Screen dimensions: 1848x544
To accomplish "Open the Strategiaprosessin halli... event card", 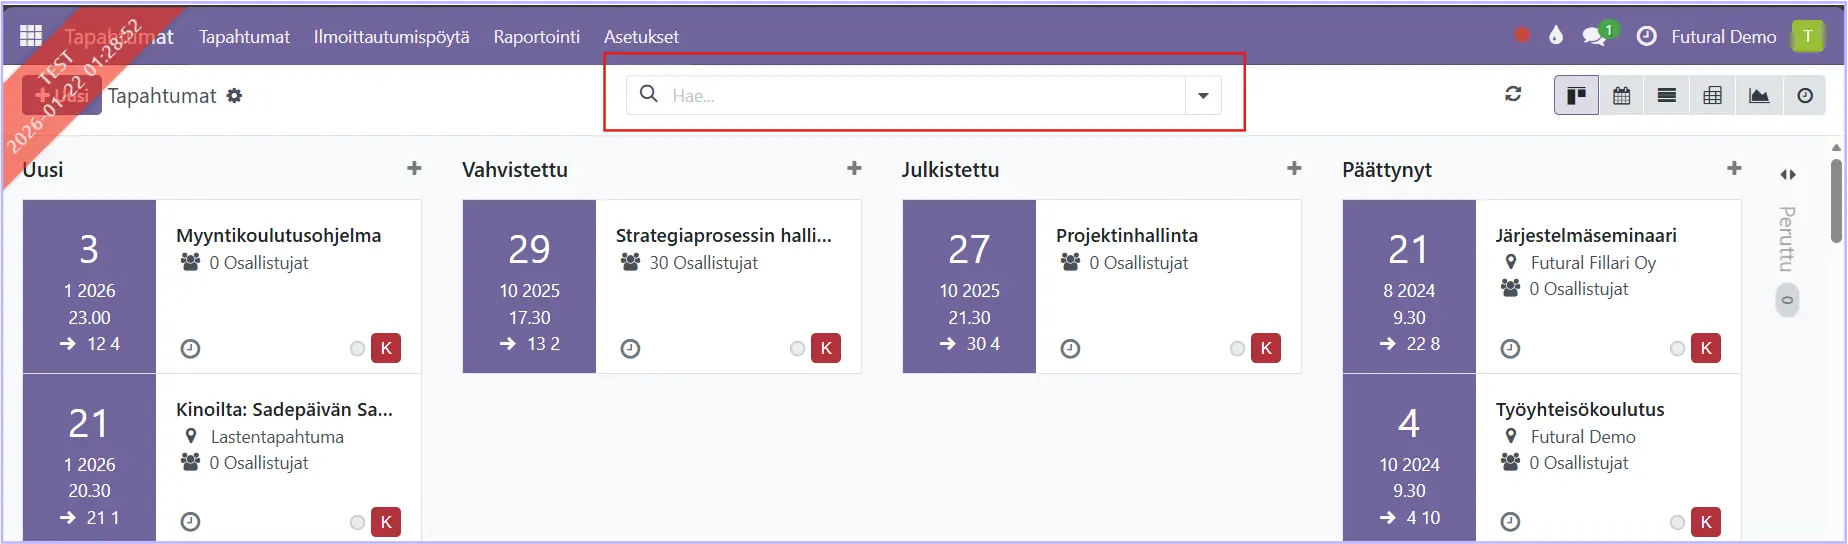I will tap(723, 236).
